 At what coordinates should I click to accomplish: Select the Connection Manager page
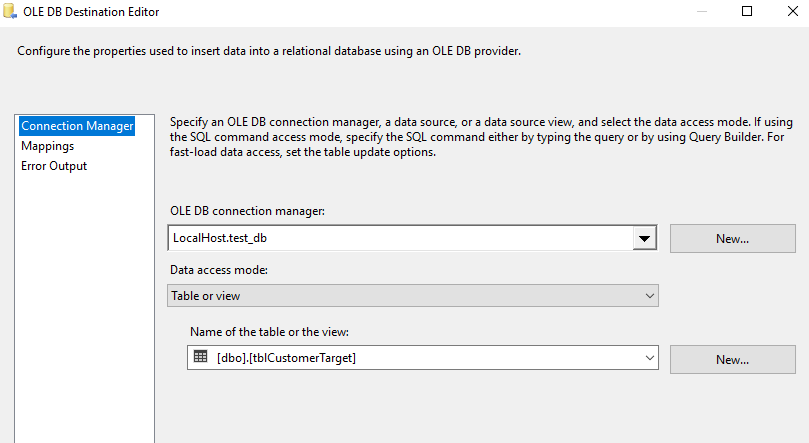point(77,126)
